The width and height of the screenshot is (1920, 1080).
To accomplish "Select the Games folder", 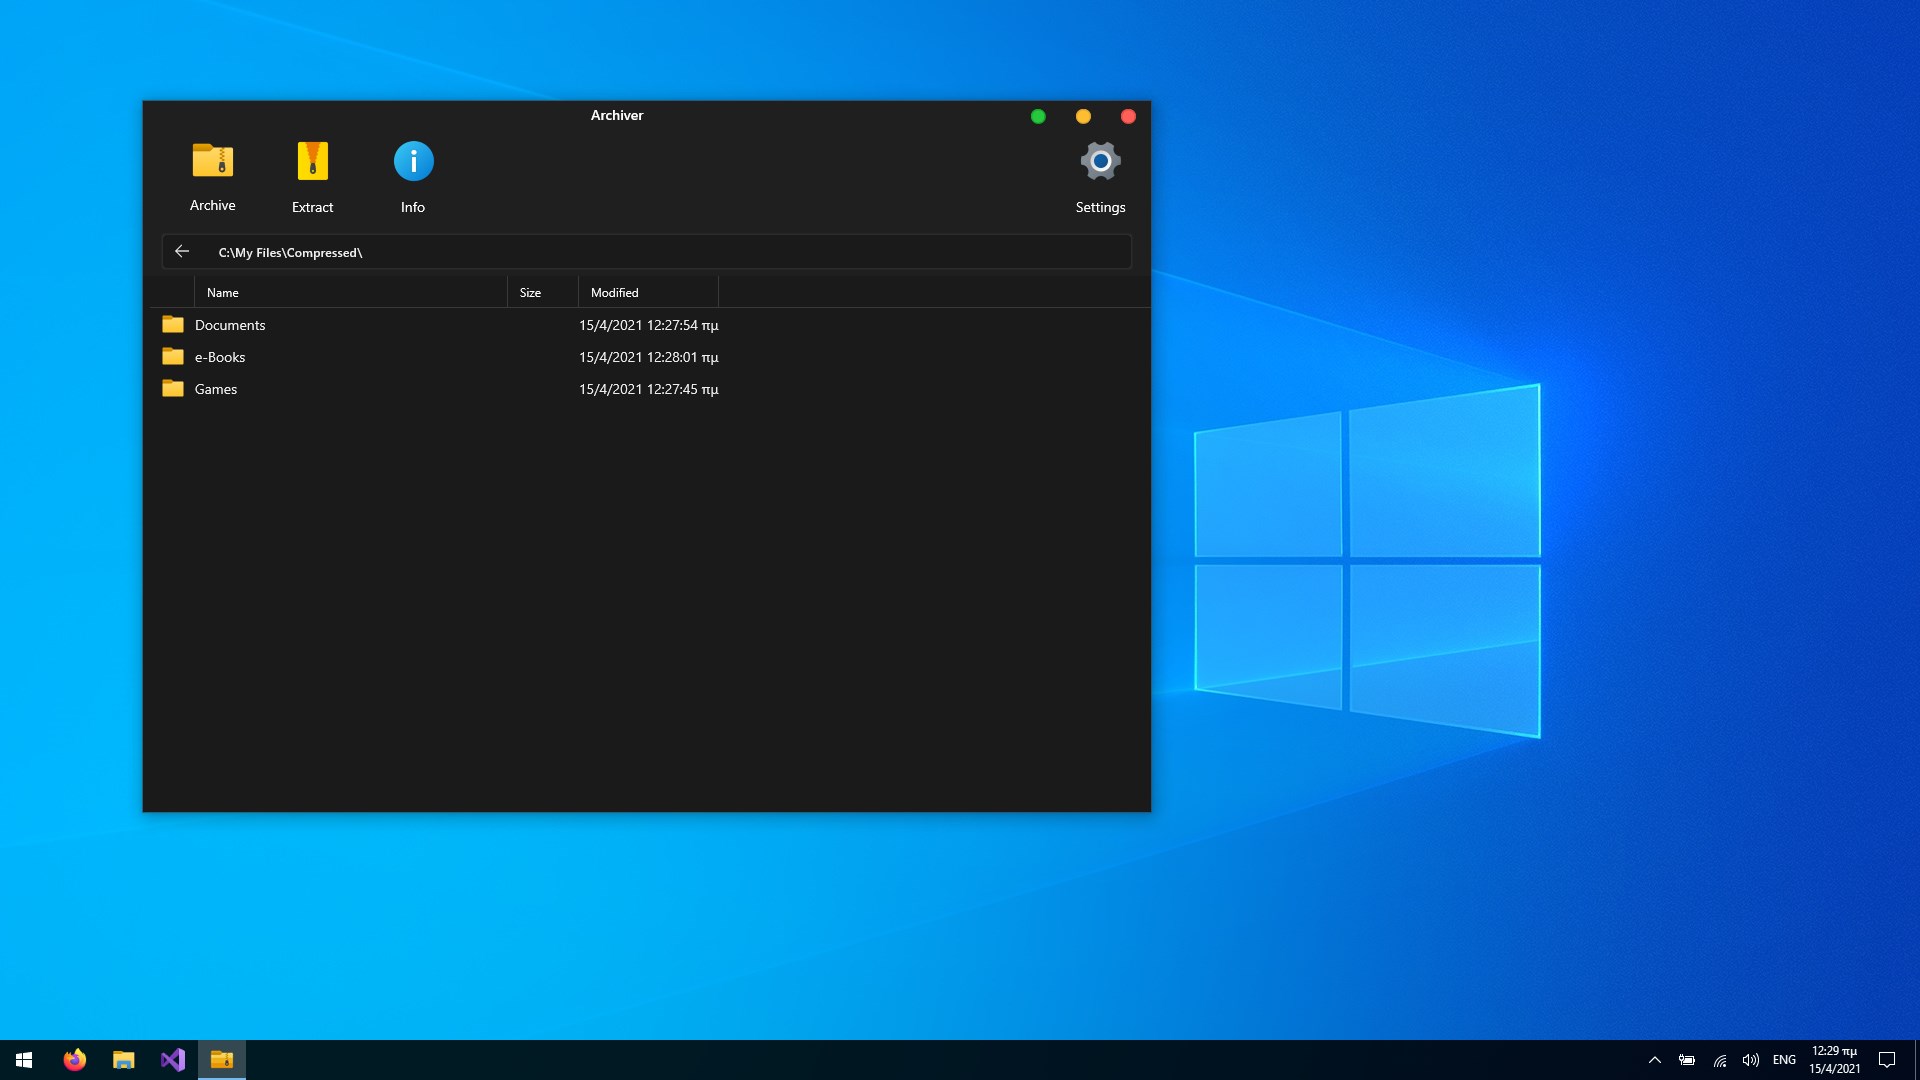I will [x=216, y=389].
